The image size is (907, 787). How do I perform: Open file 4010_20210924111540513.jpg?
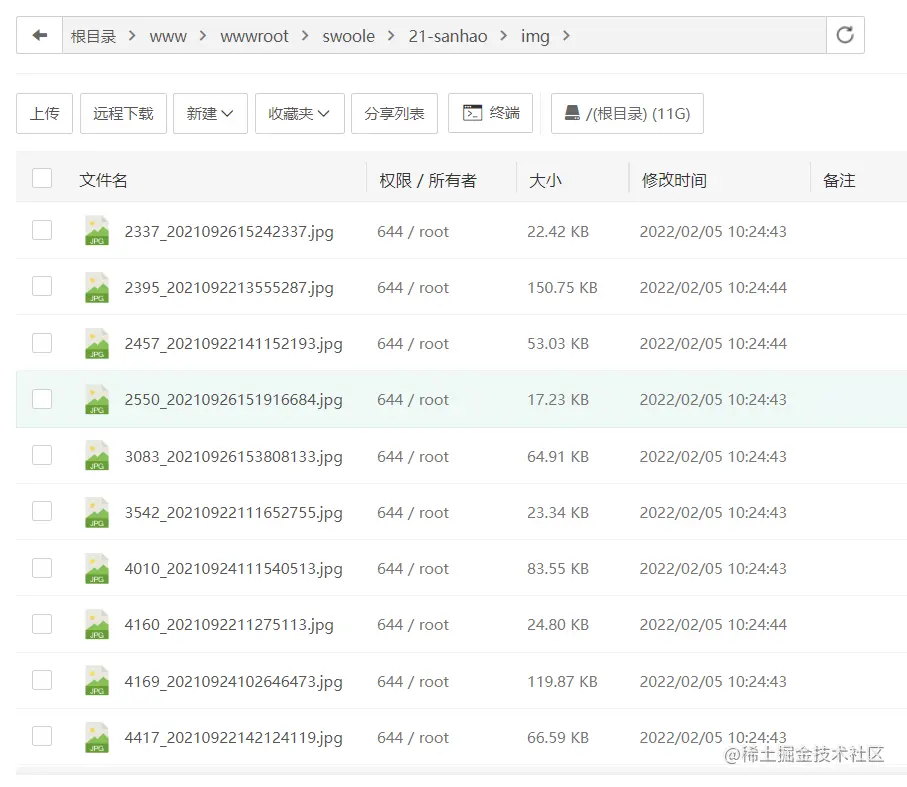(234, 569)
